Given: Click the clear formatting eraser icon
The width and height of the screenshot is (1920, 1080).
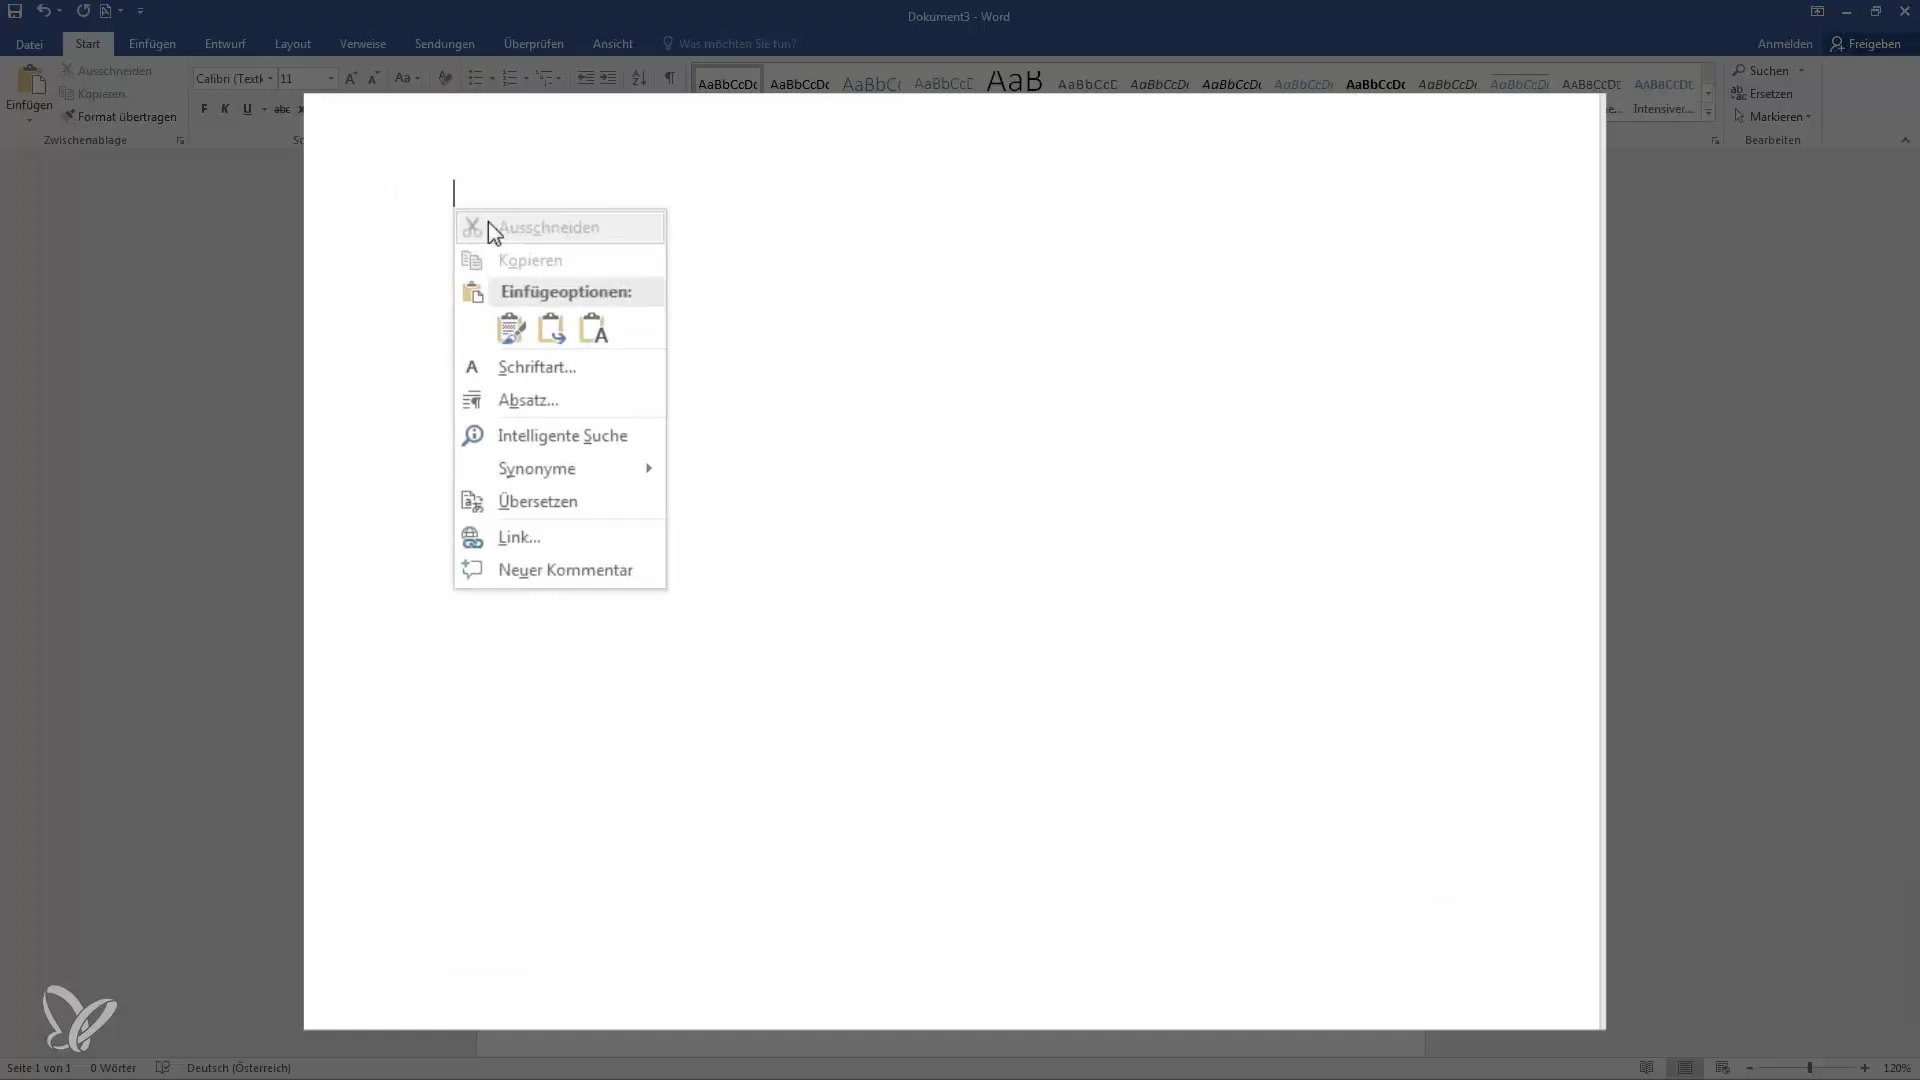Looking at the screenshot, I should click(x=445, y=78).
